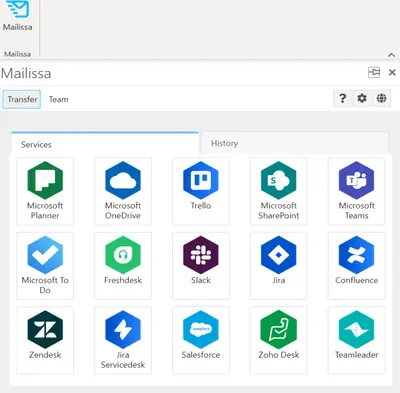Switch to the Team tab
The image size is (400, 393).
point(59,99)
